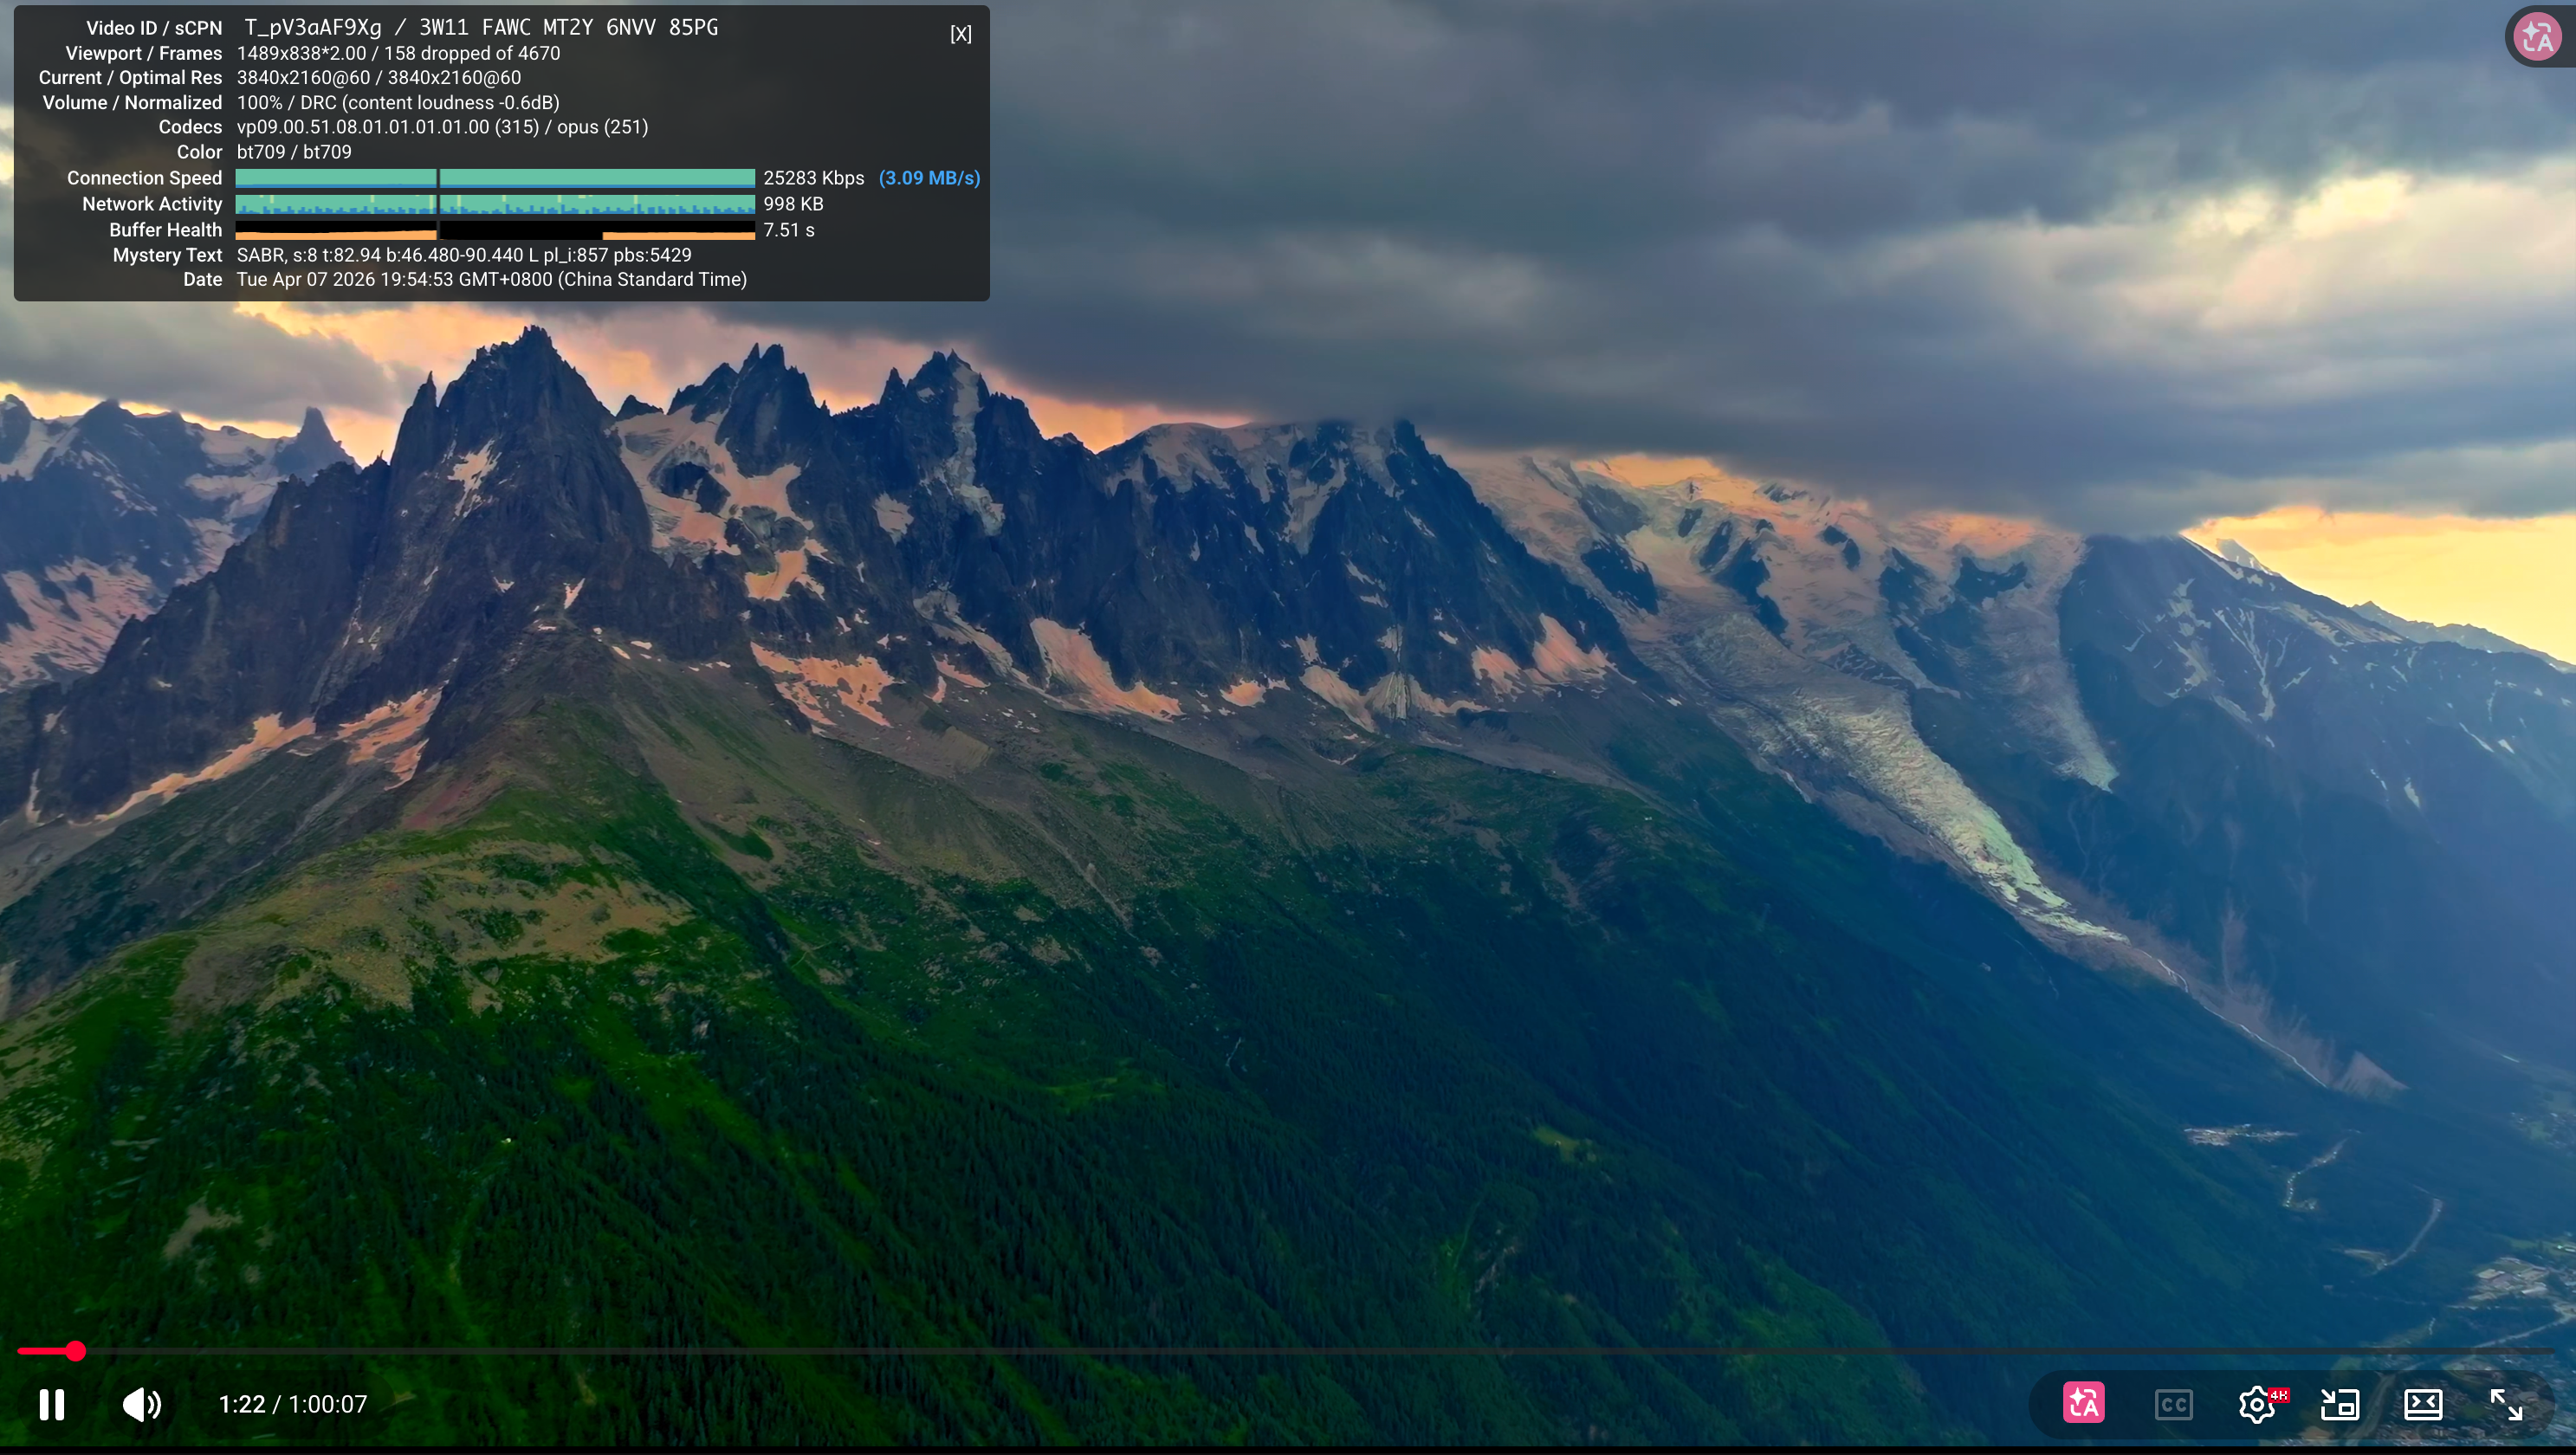Click the pink AI translate icon in control bar
Screen dimensions: 2576x1455
click(2084, 1403)
